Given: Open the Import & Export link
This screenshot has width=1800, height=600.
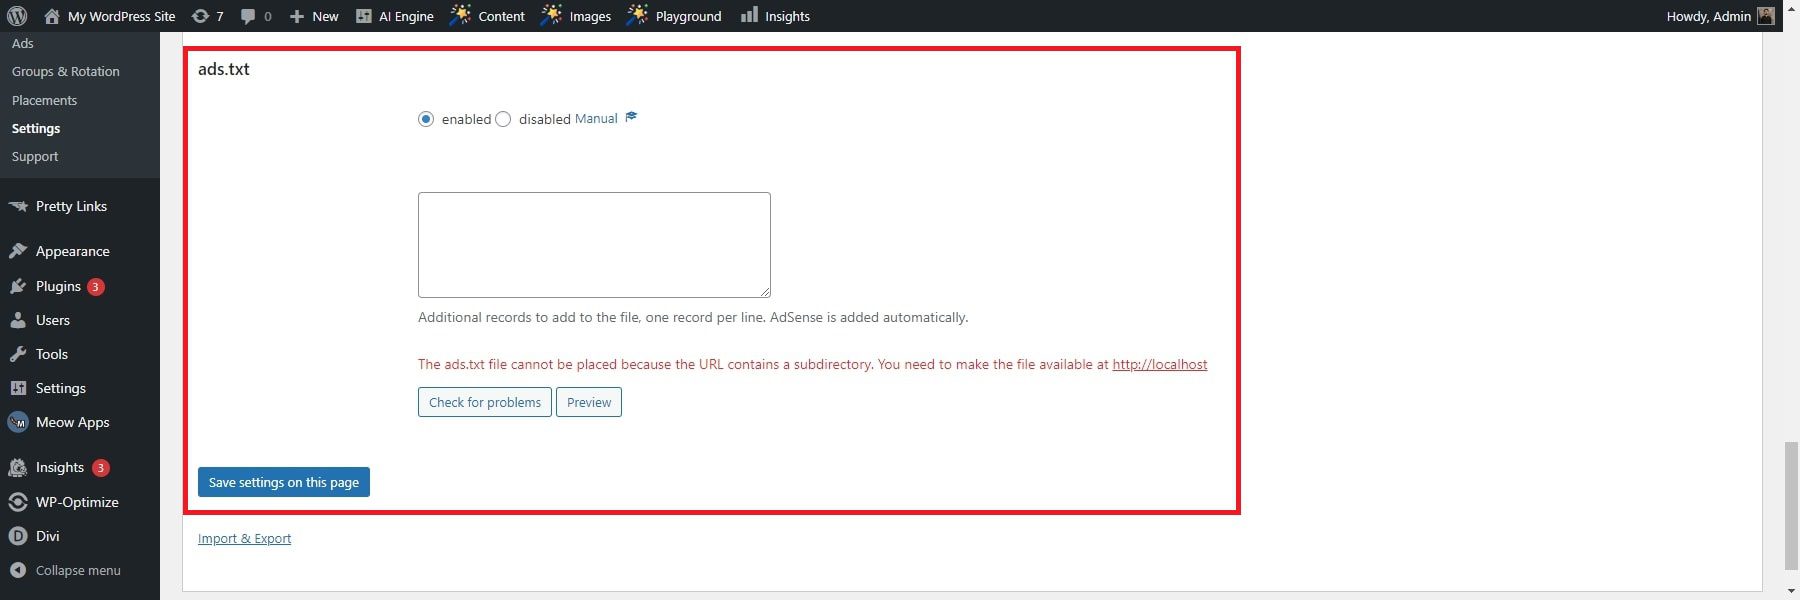Looking at the screenshot, I should [x=244, y=538].
